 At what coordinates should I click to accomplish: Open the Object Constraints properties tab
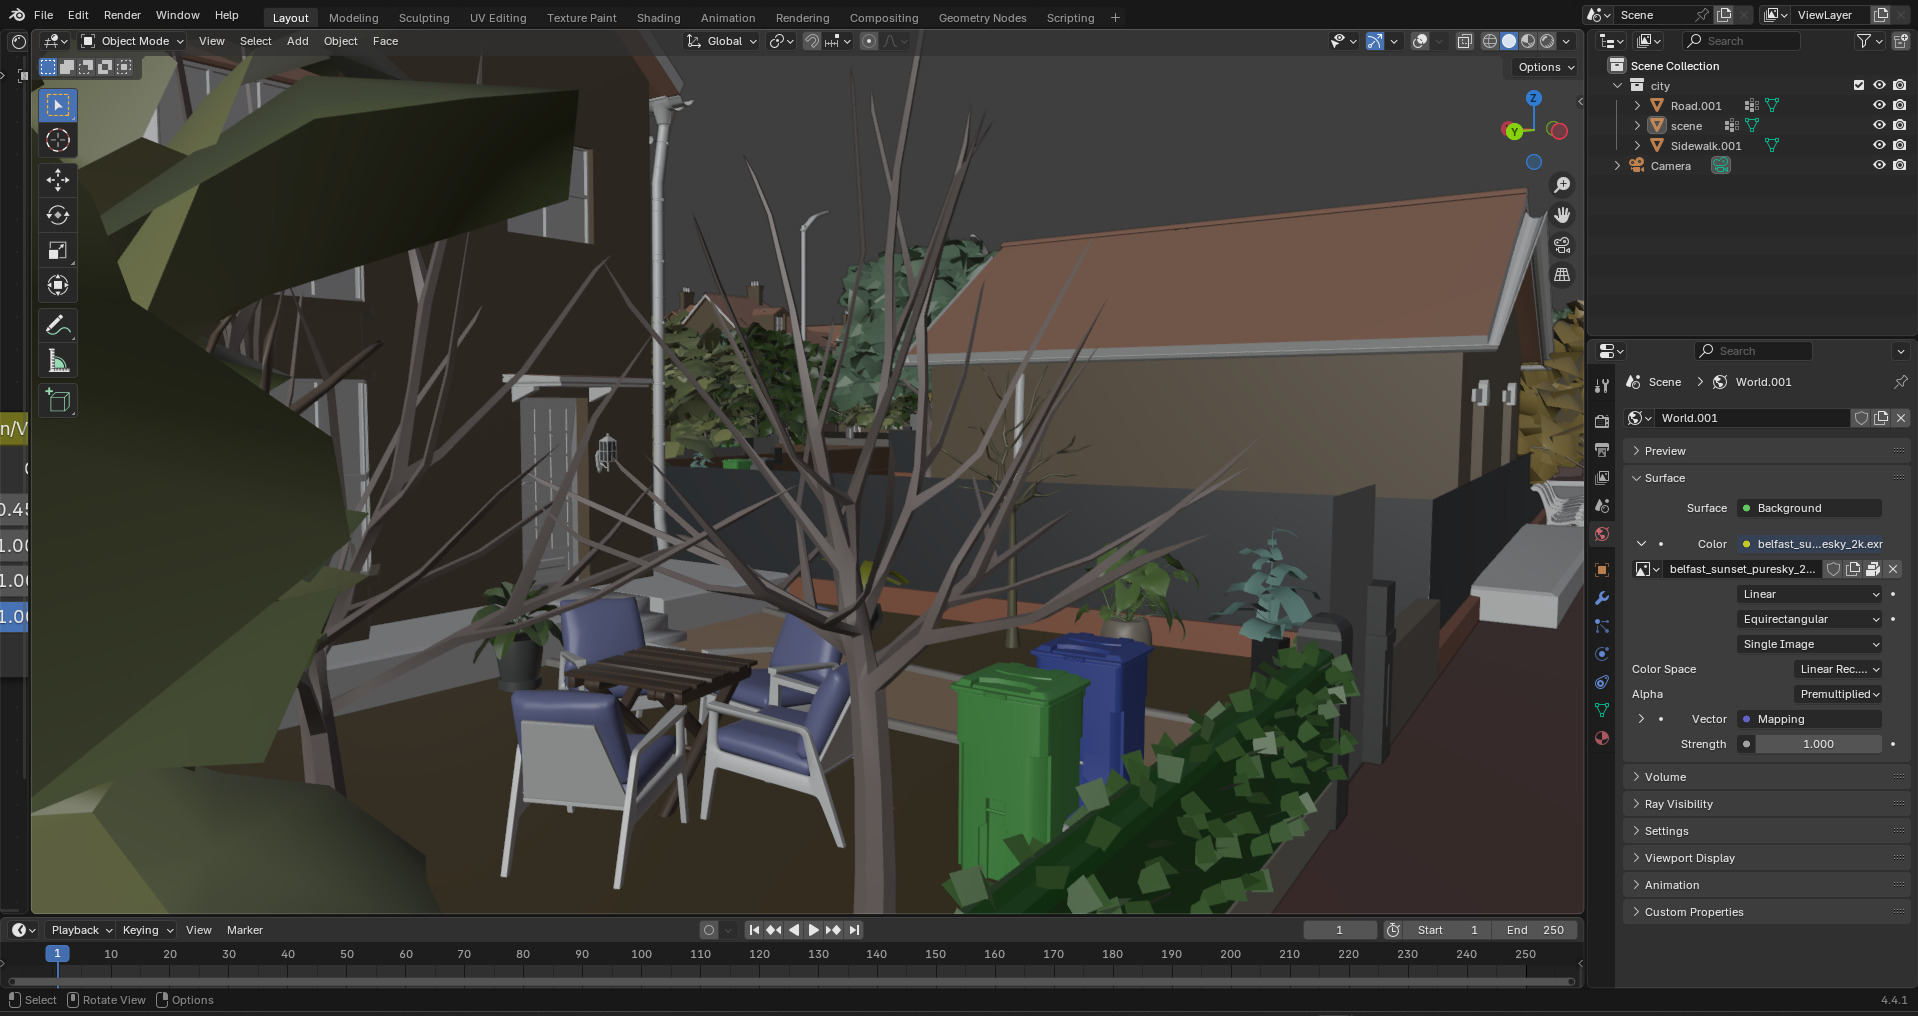[1602, 682]
